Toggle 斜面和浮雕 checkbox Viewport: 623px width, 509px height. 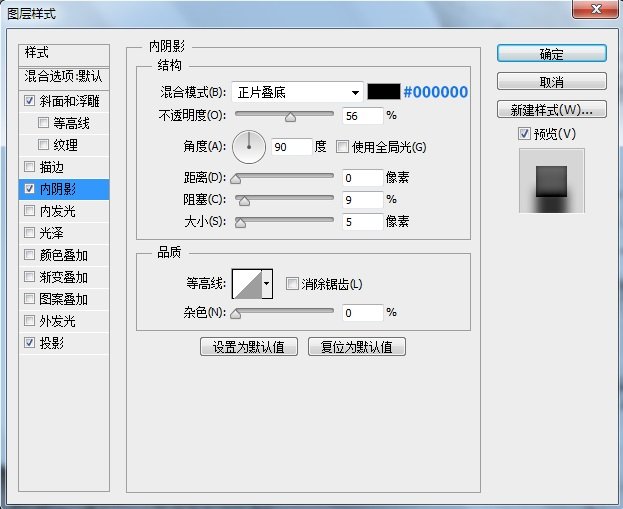pyautogui.click(x=29, y=100)
